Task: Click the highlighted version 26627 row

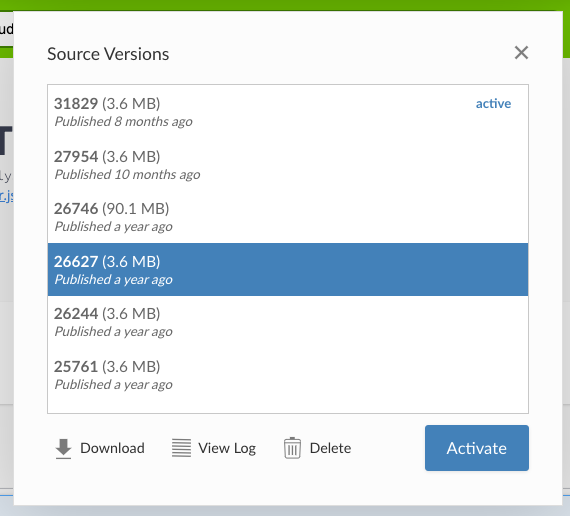Action: coord(288,269)
